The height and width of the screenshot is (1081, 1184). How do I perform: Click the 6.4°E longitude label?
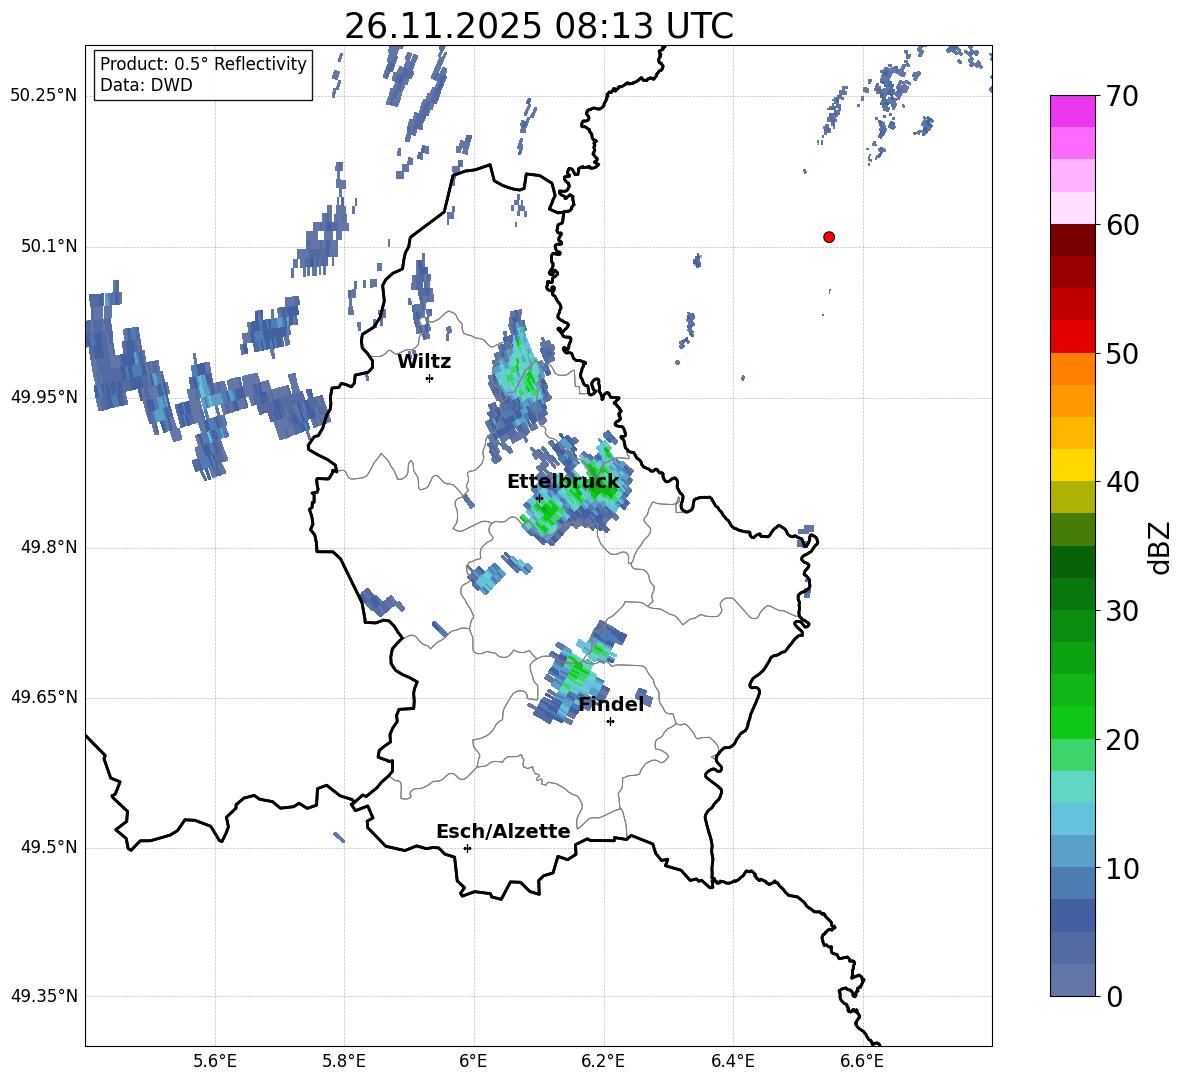(732, 1061)
